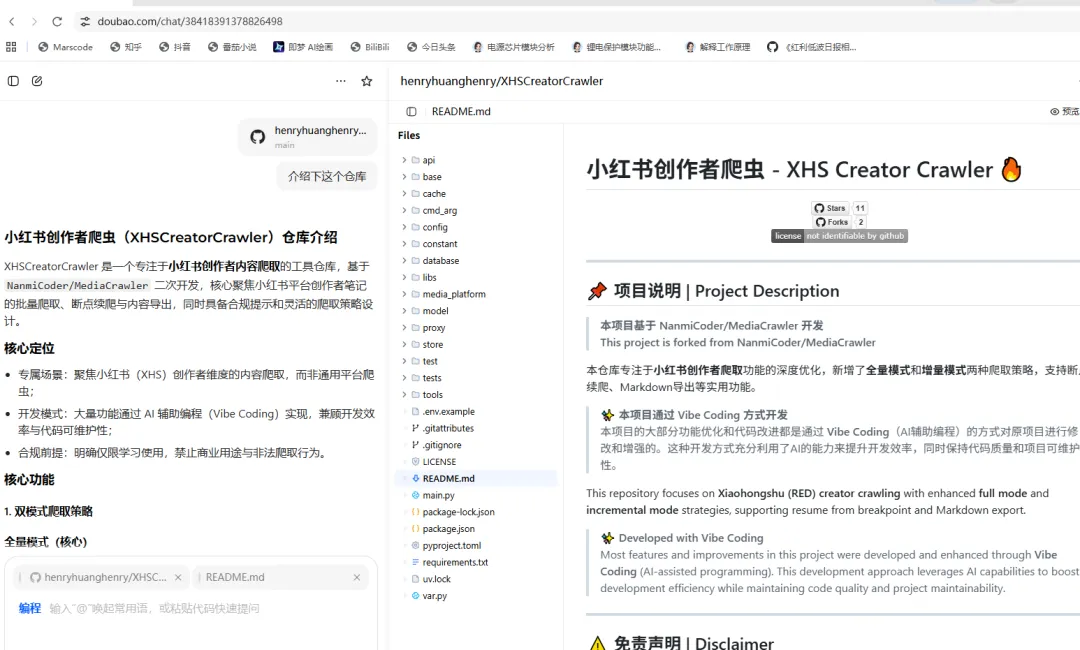
Task: Open the 番茄小说 bookmark
Action: (x=232, y=47)
